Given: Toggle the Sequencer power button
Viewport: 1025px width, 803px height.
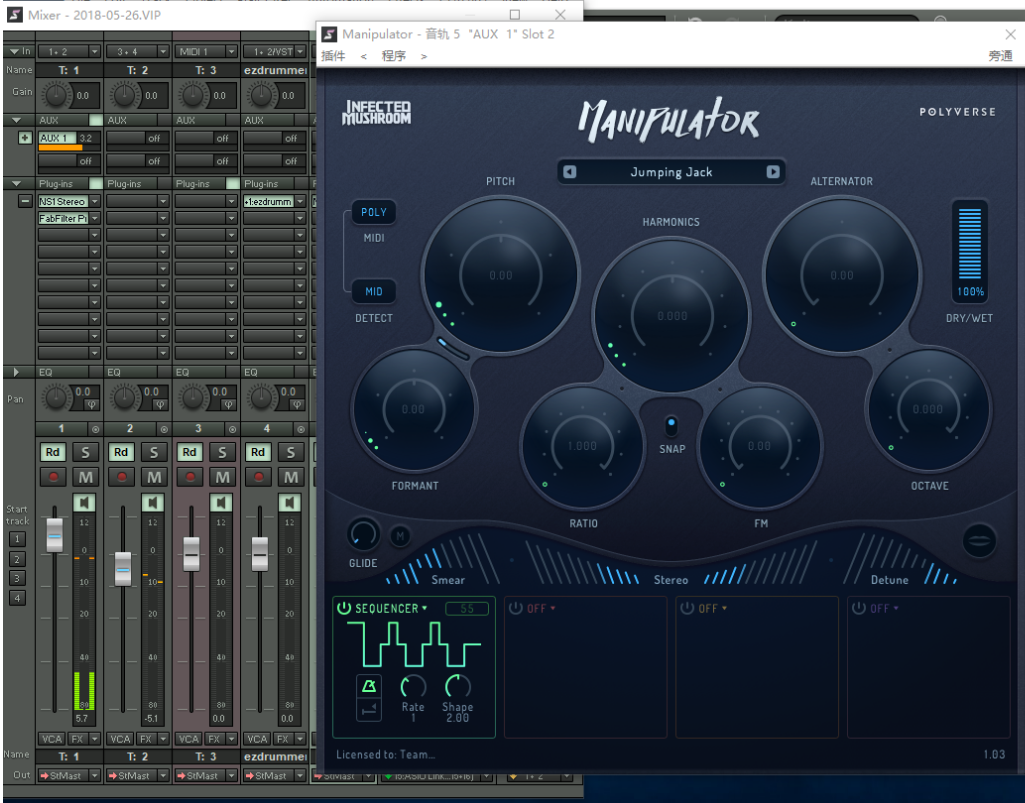Looking at the screenshot, I should 344,608.
